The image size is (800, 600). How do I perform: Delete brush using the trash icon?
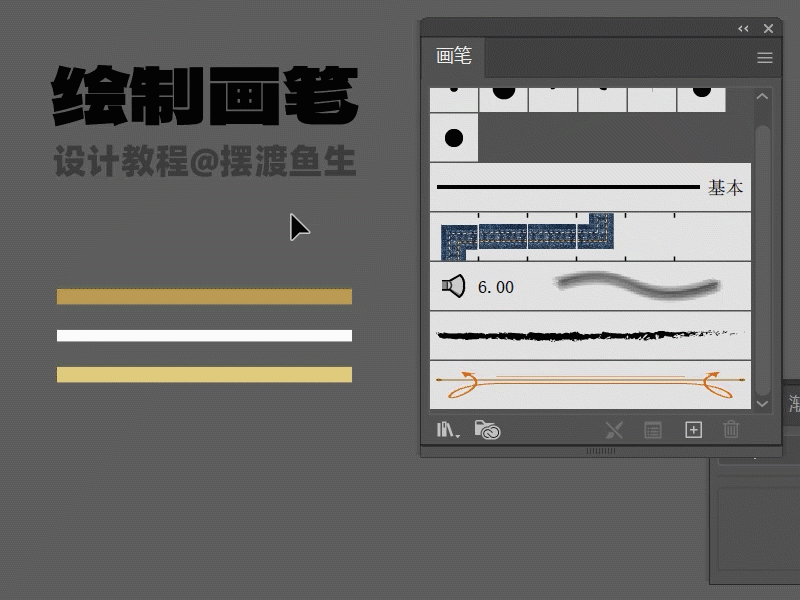731,430
